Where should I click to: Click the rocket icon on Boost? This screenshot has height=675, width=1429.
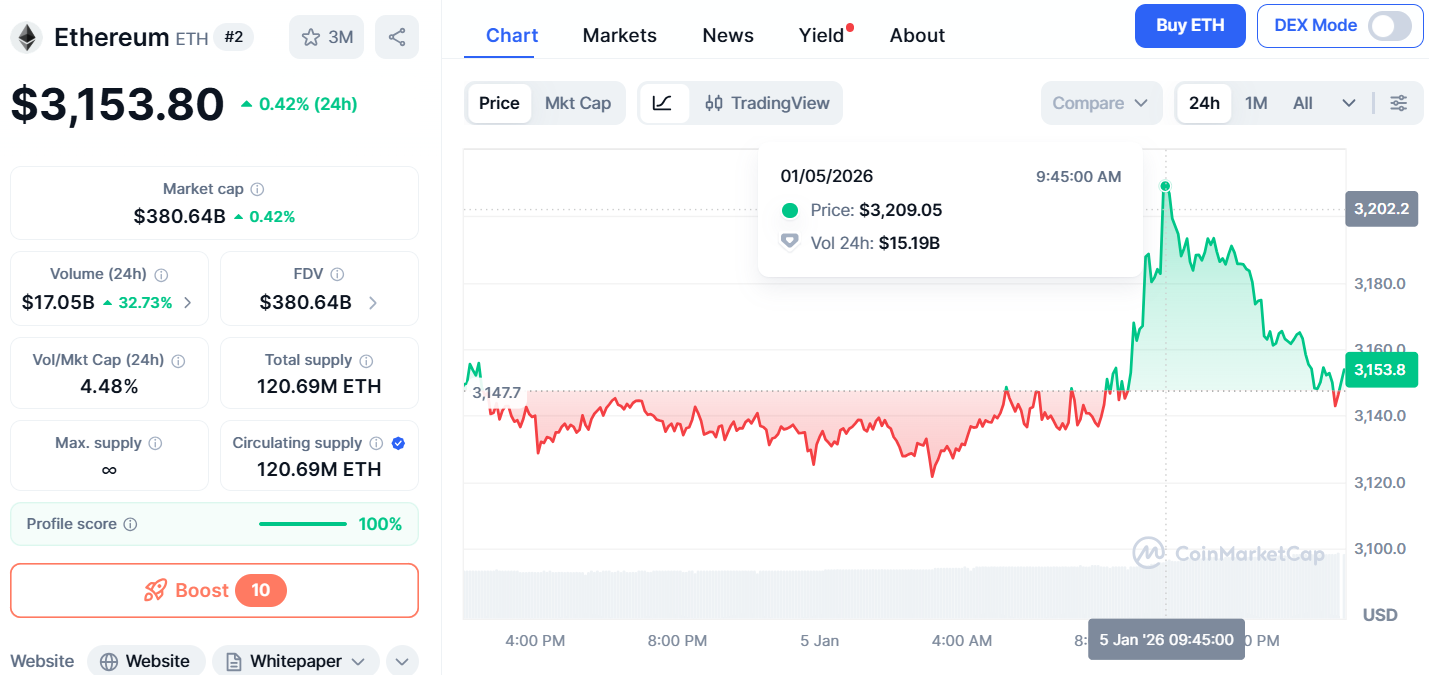click(155, 591)
